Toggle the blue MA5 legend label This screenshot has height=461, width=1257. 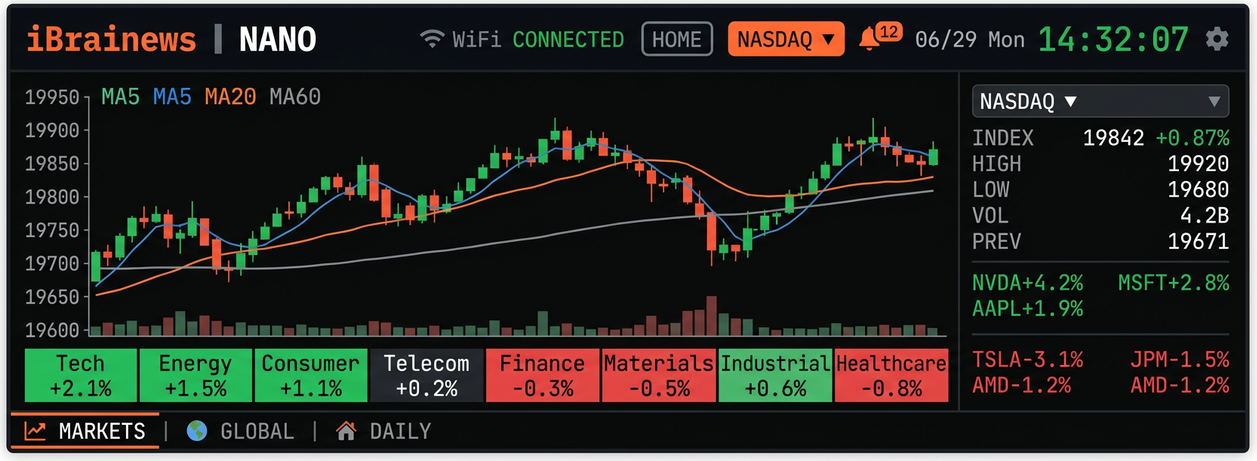point(173,97)
